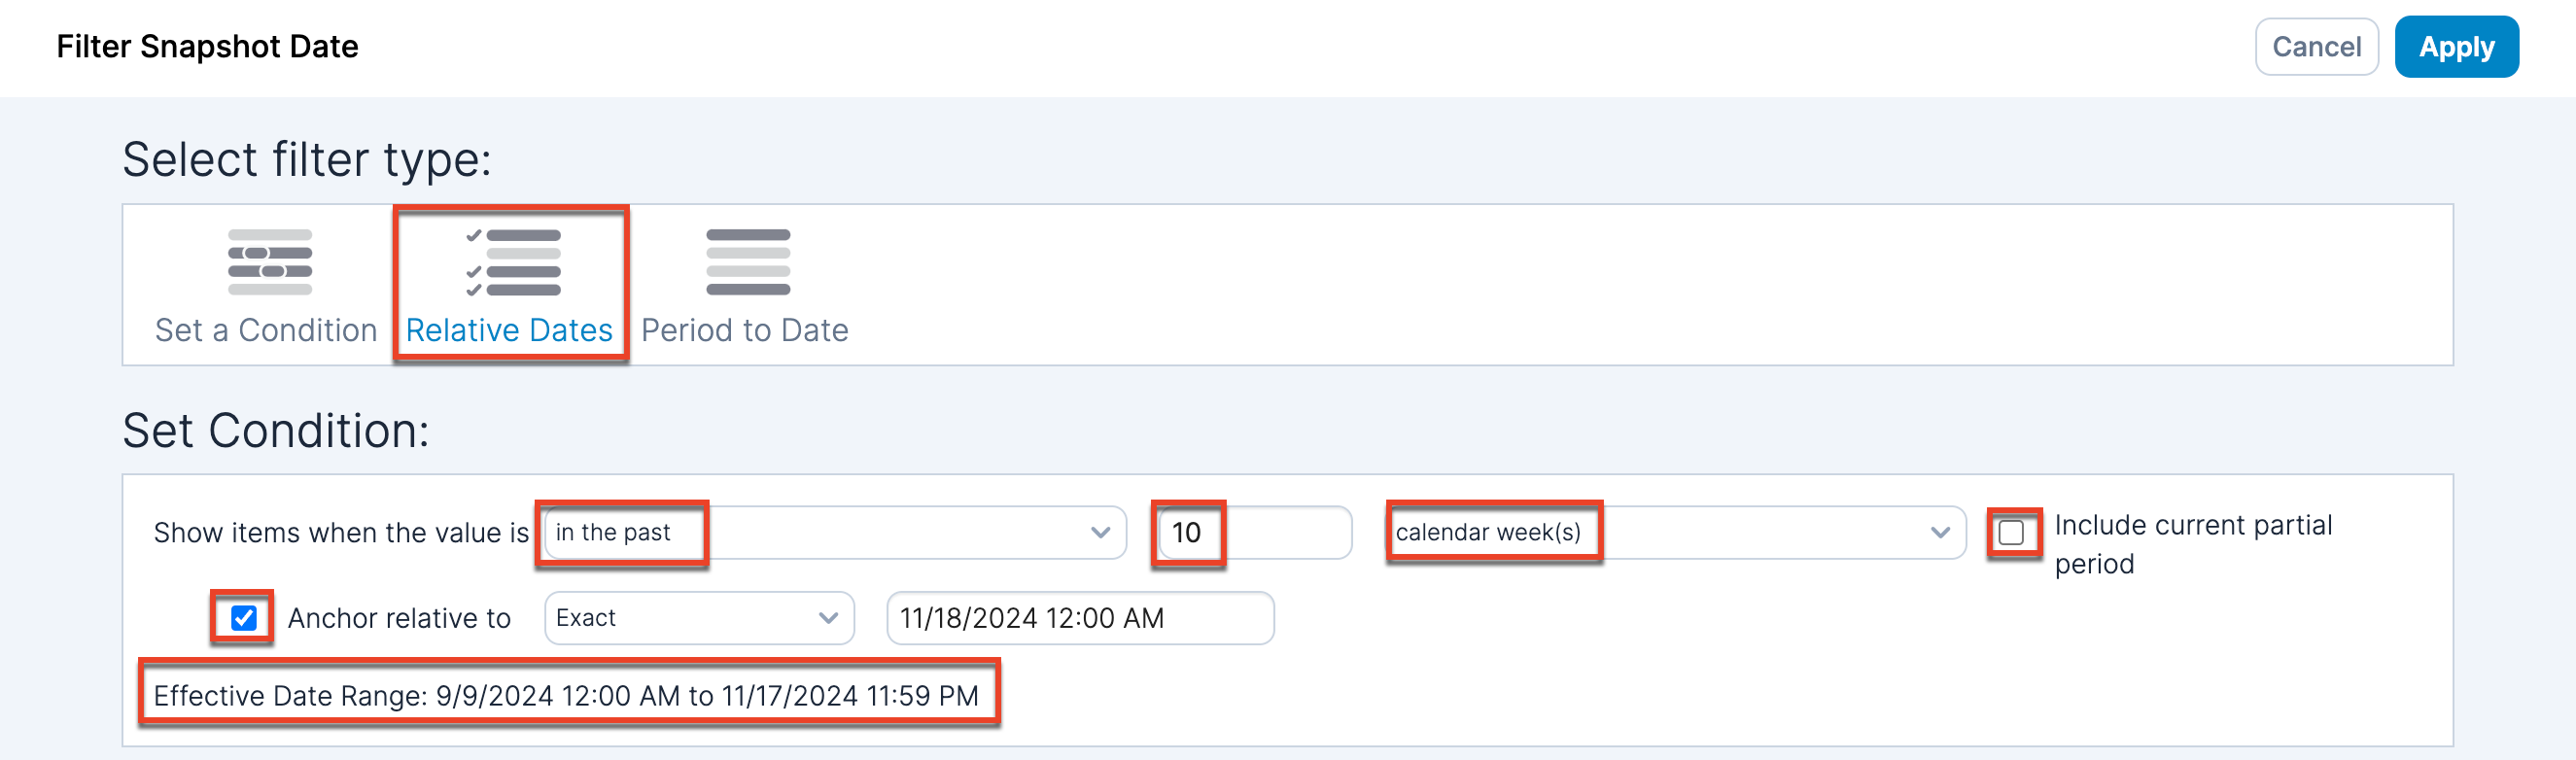Click the chevron on the calendar week(s) dropdown
The image size is (2576, 760).
[1940, 532]
